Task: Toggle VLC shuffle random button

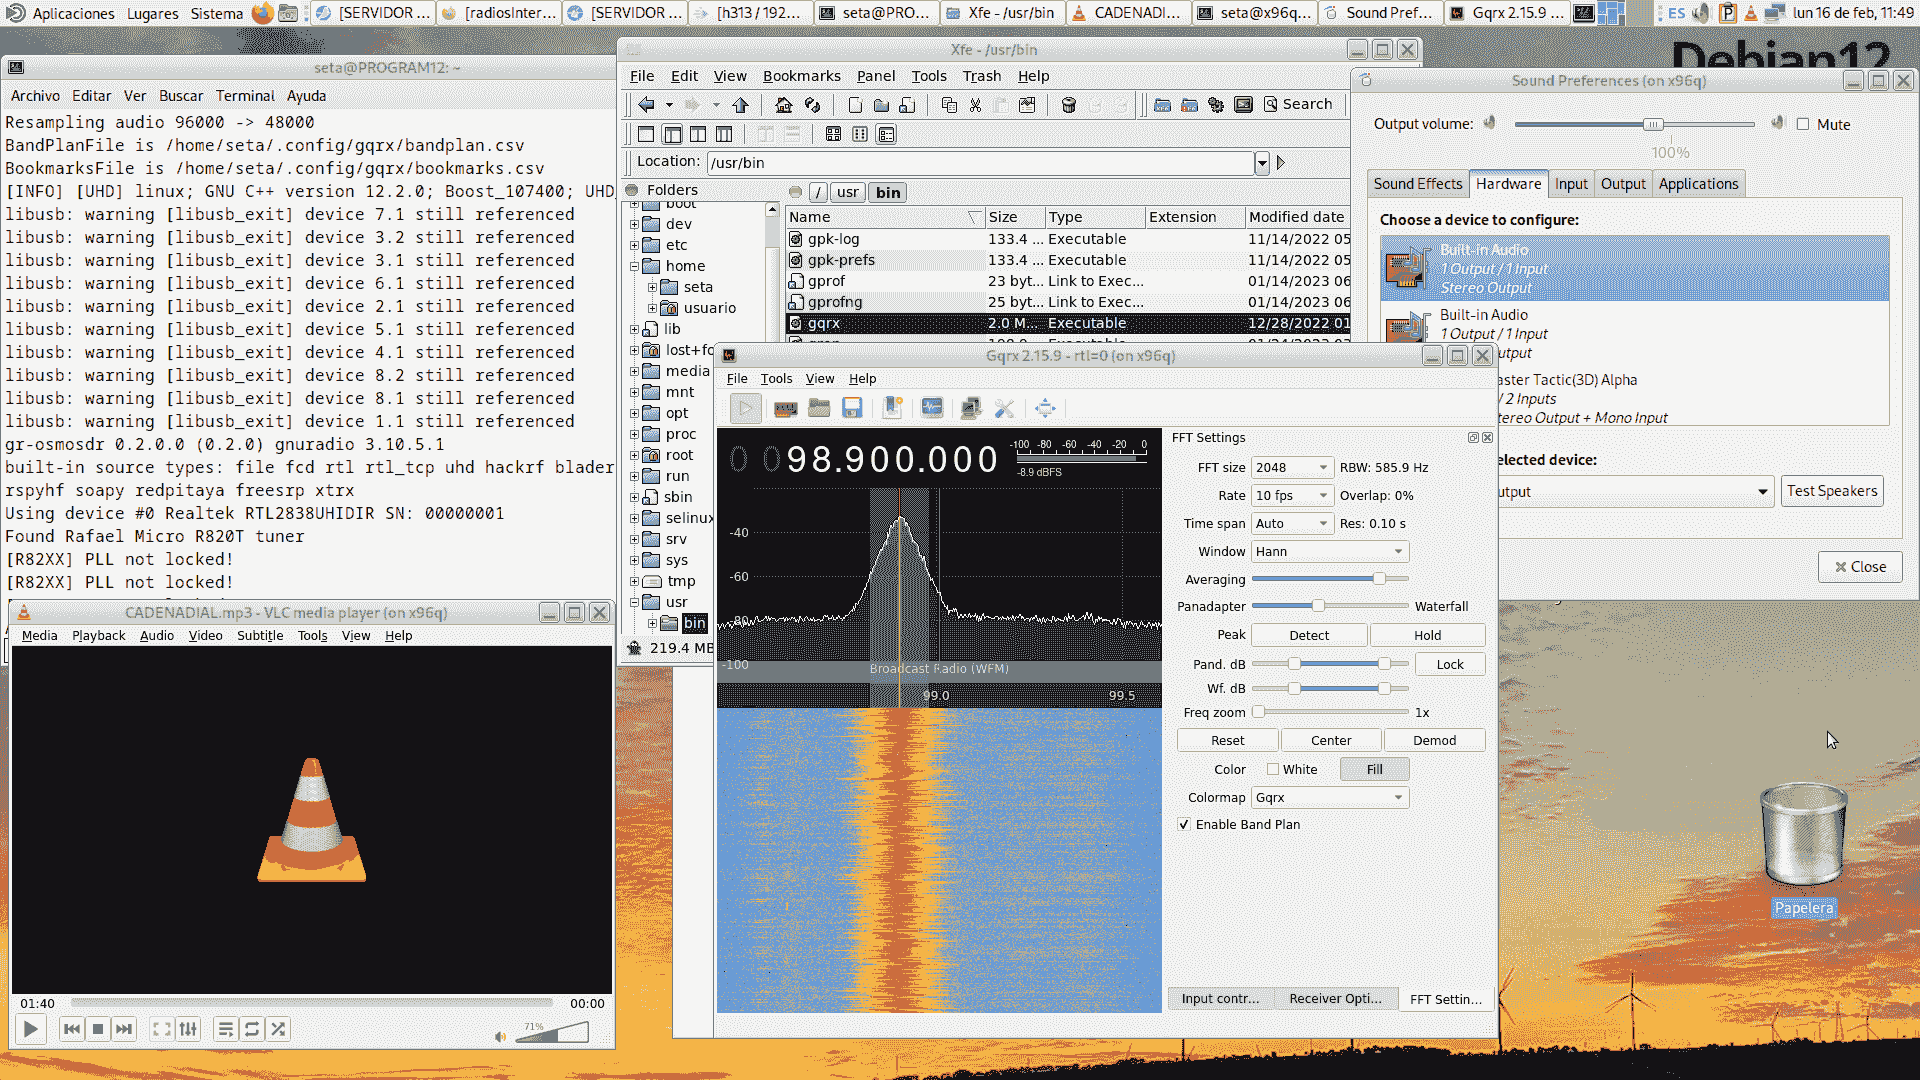Action: (x=278, y=1029)
